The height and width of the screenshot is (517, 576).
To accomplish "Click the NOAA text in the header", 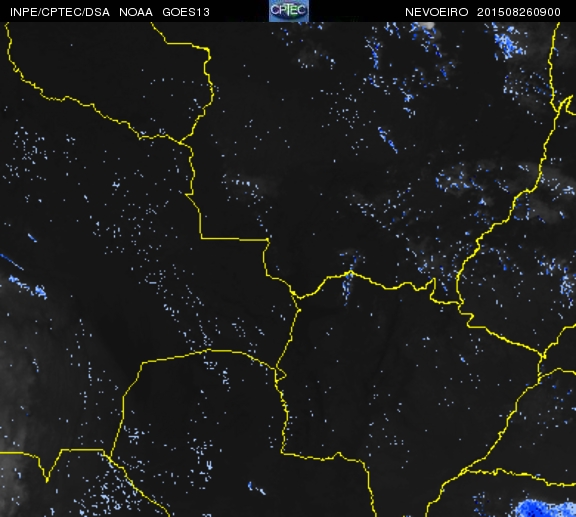I will [136, 12].
